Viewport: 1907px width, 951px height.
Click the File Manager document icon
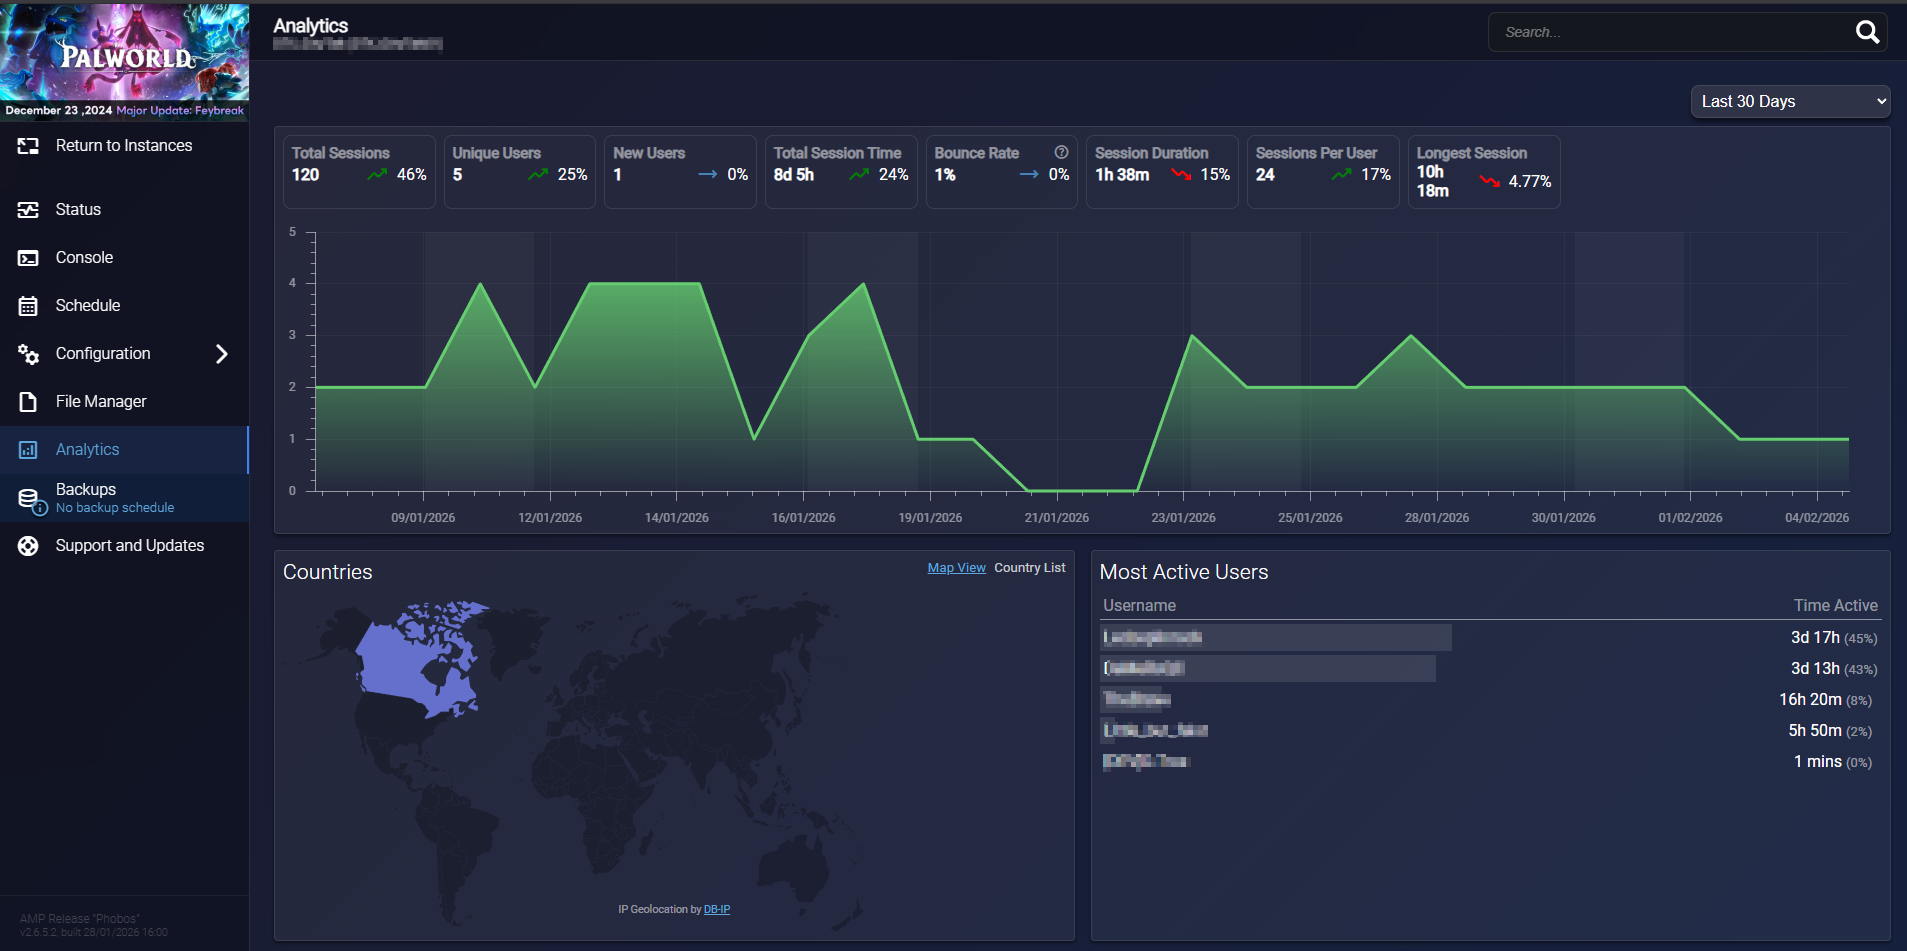28,402
